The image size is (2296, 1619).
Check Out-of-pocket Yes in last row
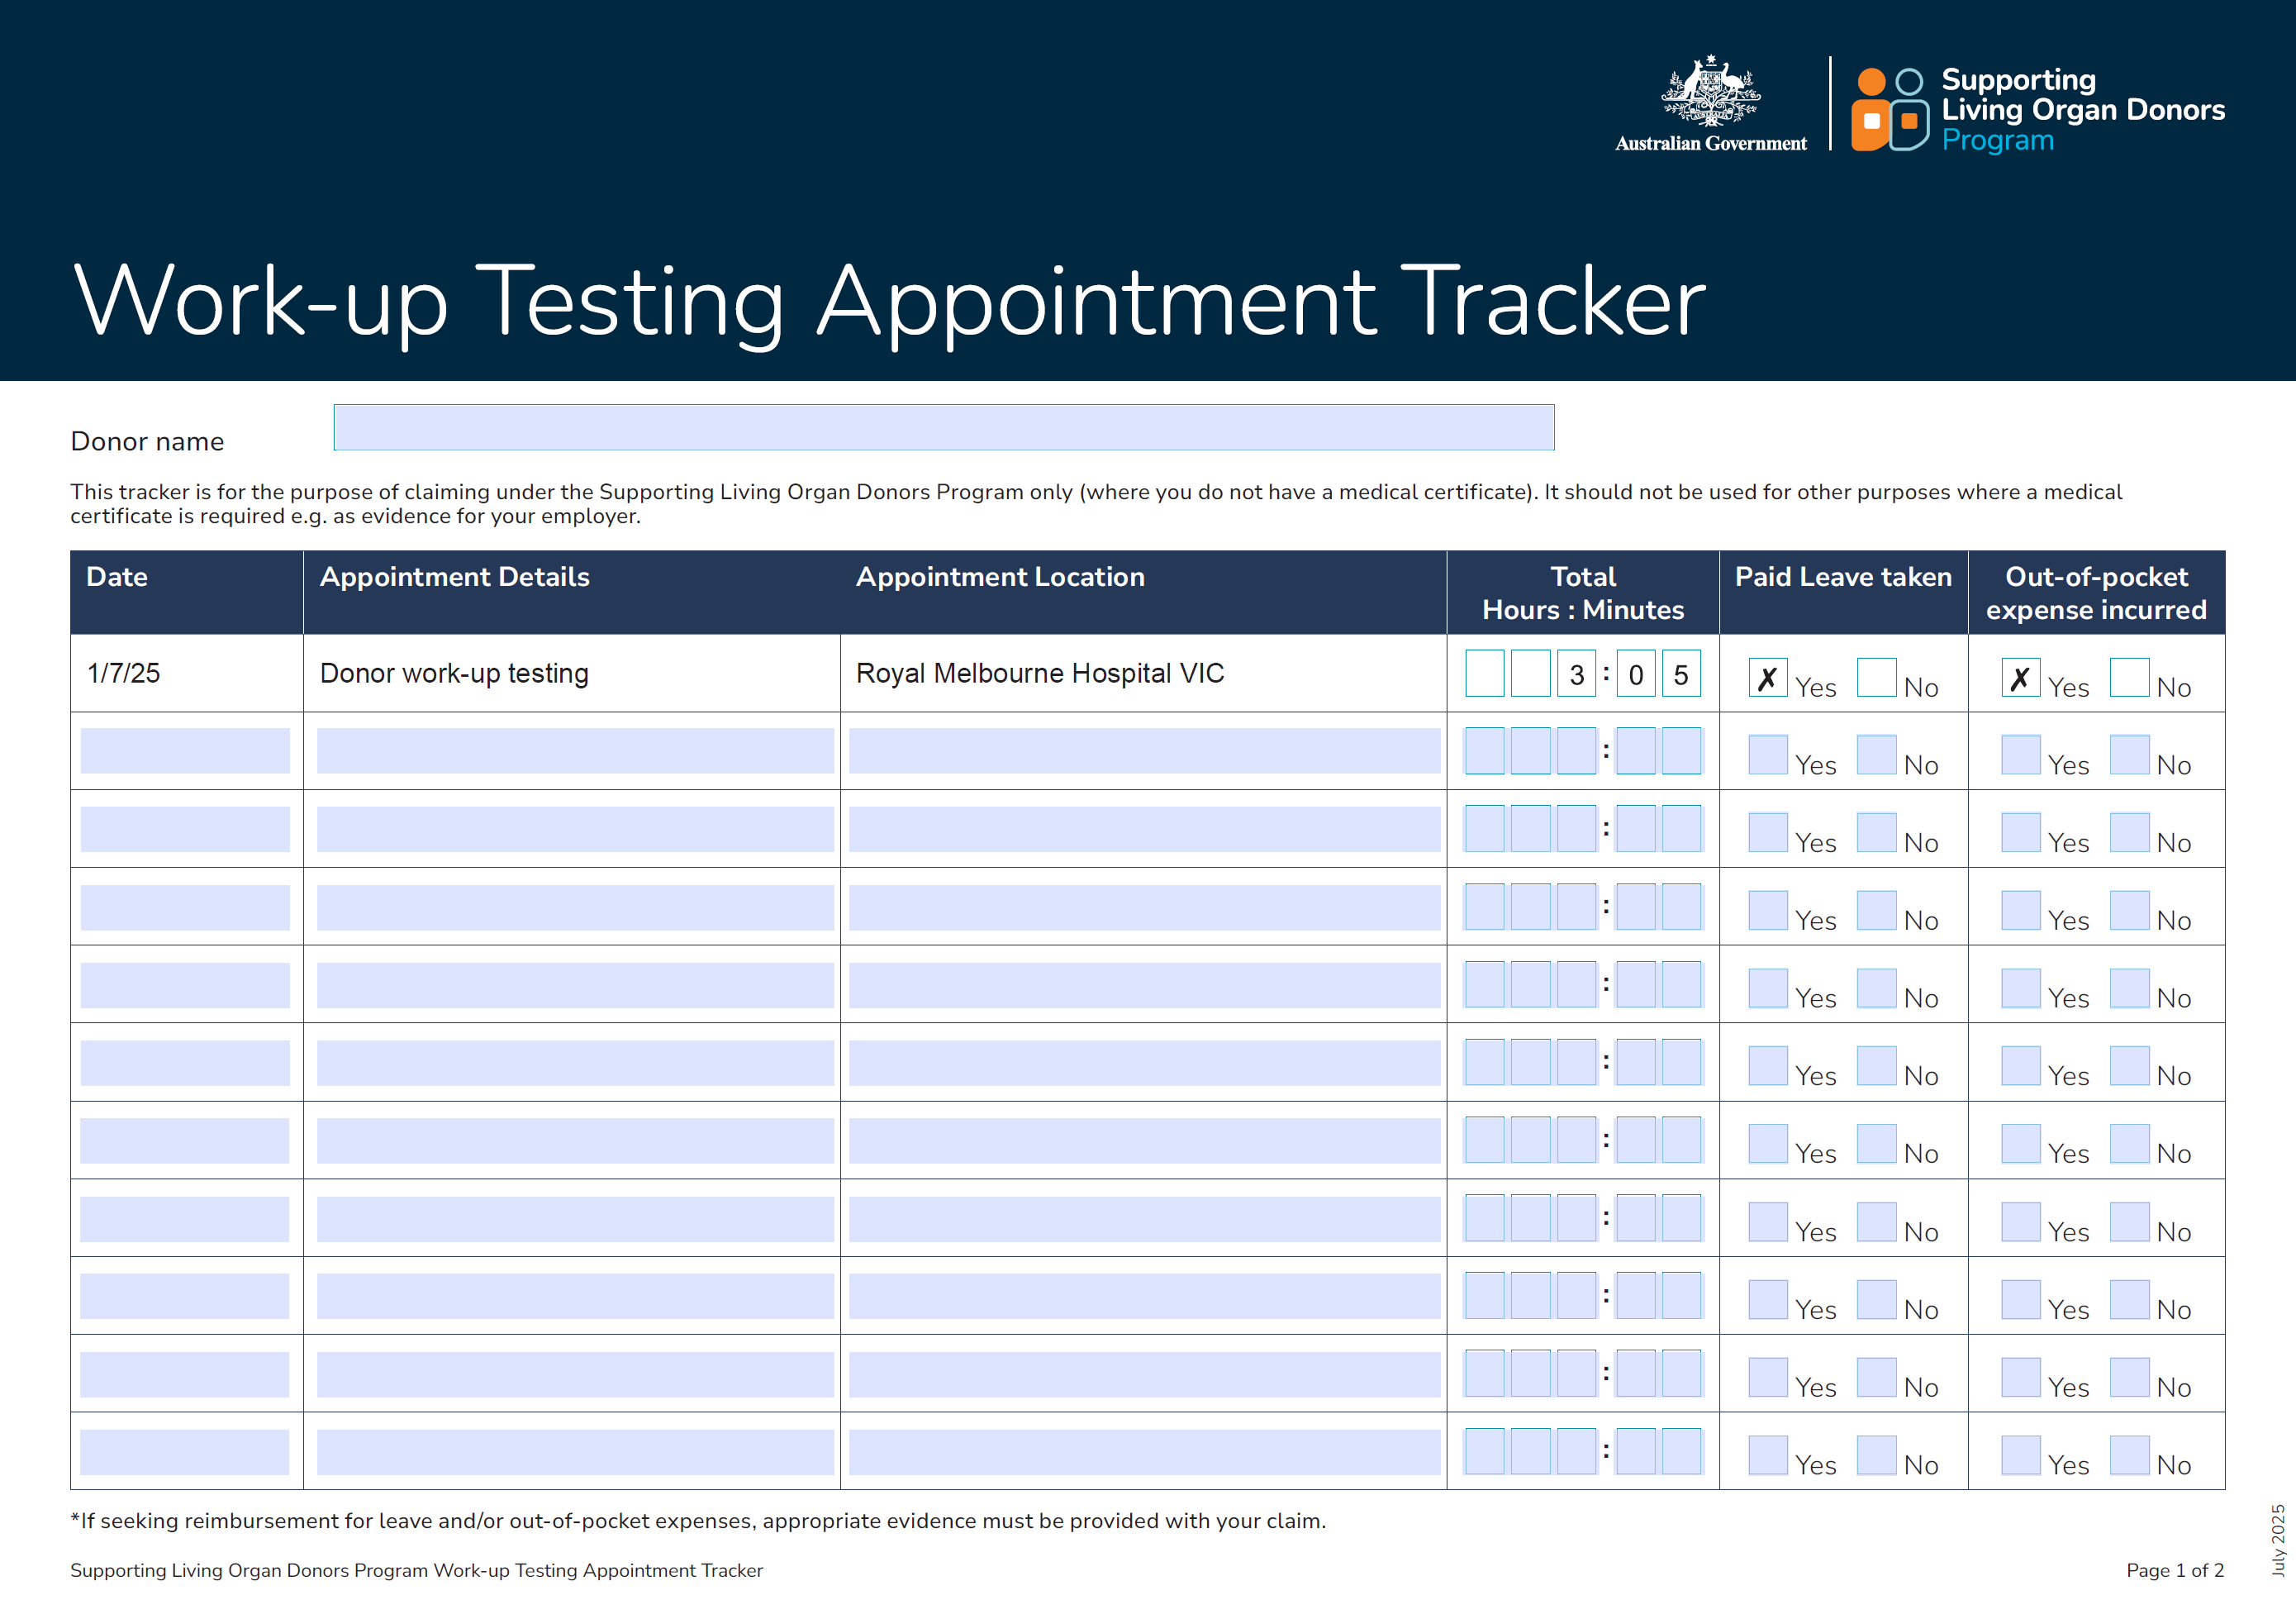point(2020,1455)
